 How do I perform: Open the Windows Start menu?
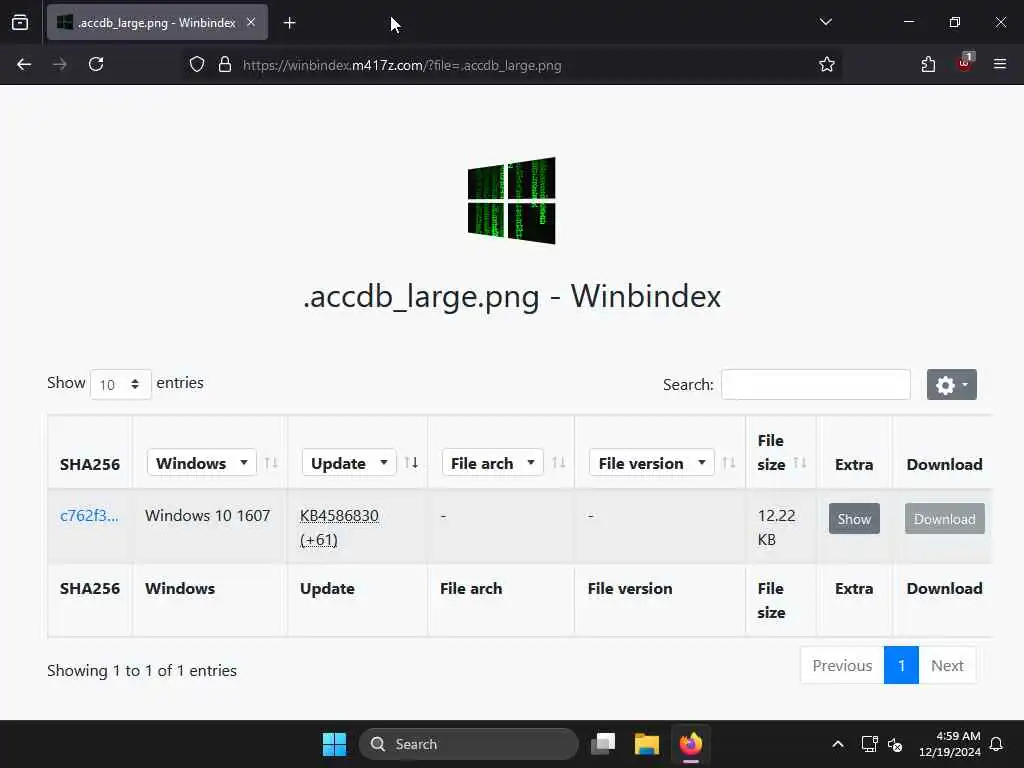pyautogui.click(x=334, y=744)
